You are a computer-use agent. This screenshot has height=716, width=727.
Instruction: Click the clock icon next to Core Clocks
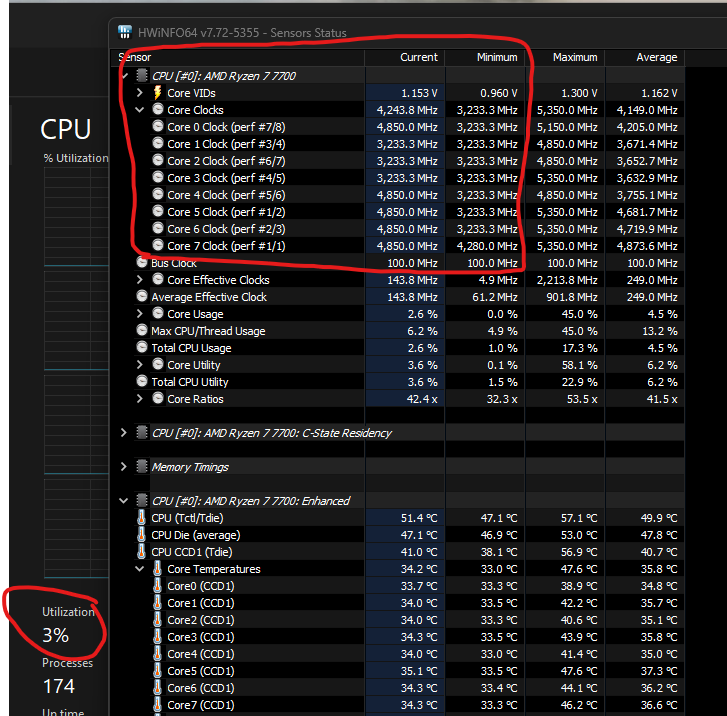pyautogui.click(x=158, y=109)
